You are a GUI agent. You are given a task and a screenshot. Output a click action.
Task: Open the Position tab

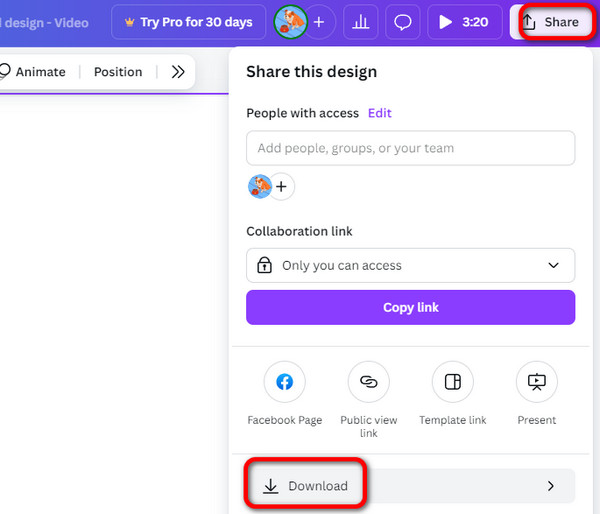[x=118, y=72]
